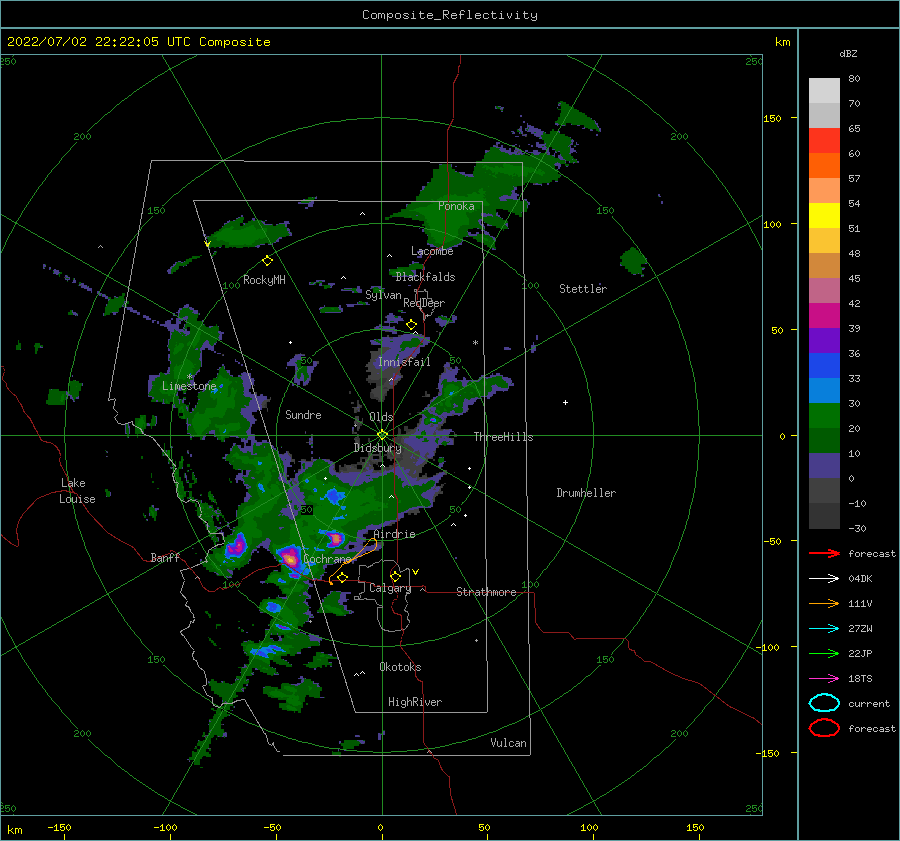Click the bright yellow swatch in dBZ scale
The height and width of the screenshot is (841, 900).
click(824, 216)
